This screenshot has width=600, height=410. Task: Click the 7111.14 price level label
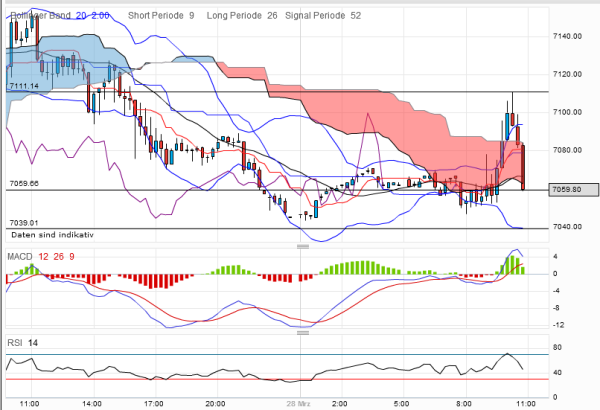(24, 86)
